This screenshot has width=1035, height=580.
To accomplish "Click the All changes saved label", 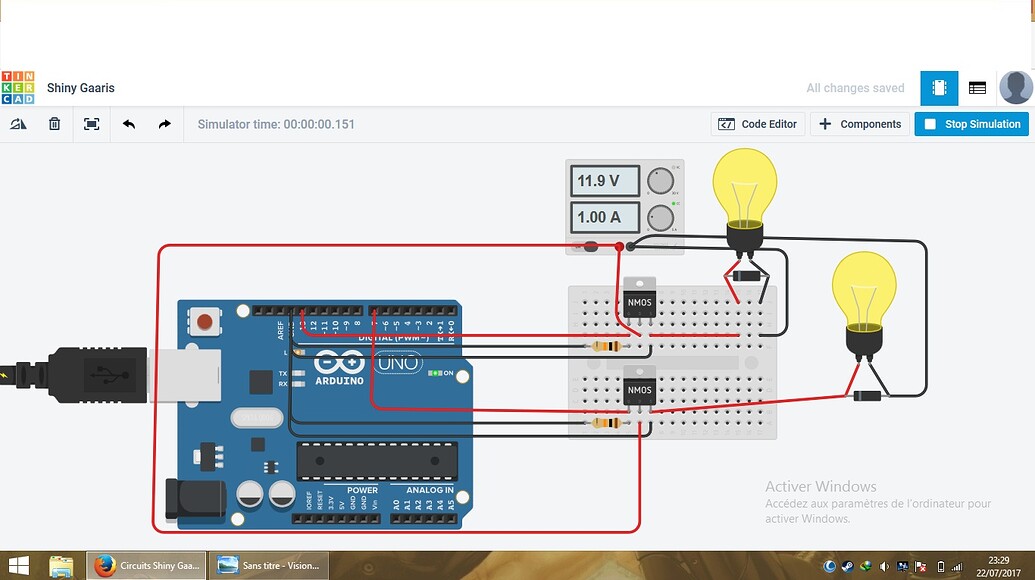I will (x=855, y=87).
